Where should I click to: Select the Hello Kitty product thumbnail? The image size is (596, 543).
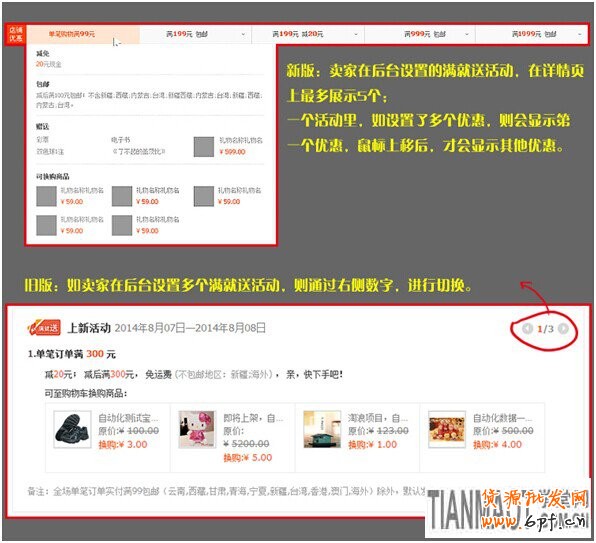tap(197, 429)
